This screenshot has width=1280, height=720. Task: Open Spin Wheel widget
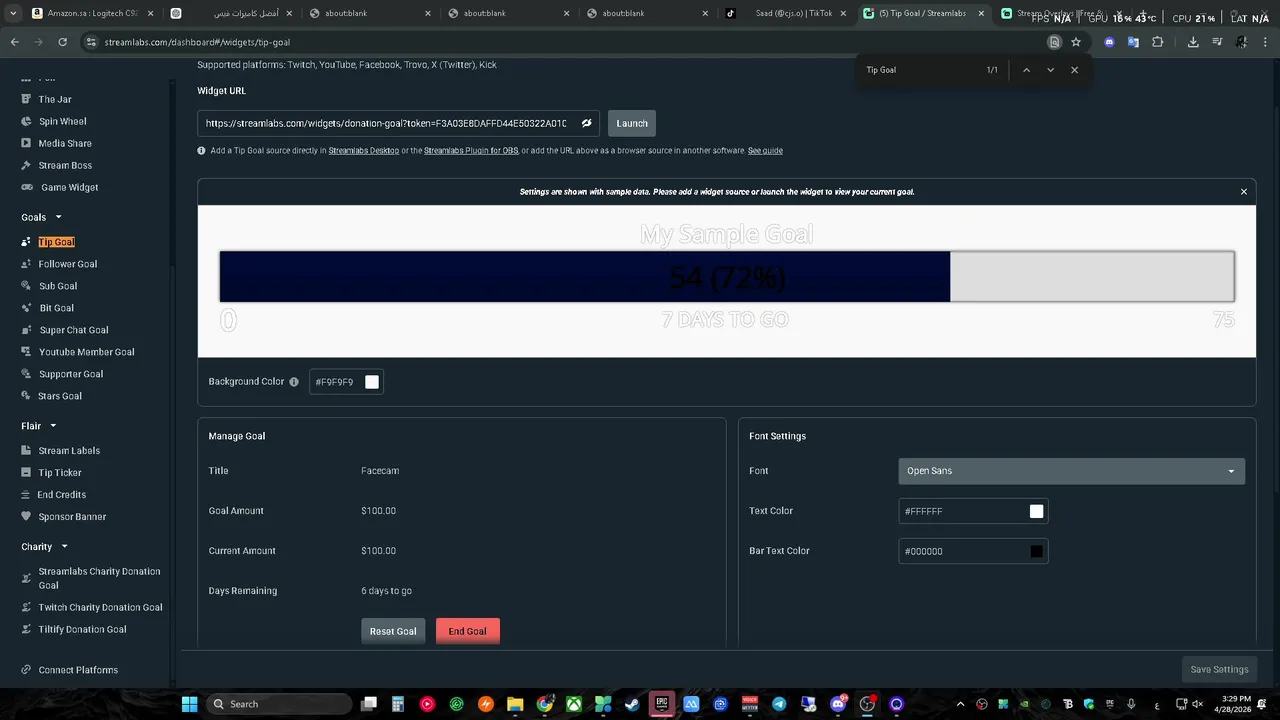(x=62, y=121)
